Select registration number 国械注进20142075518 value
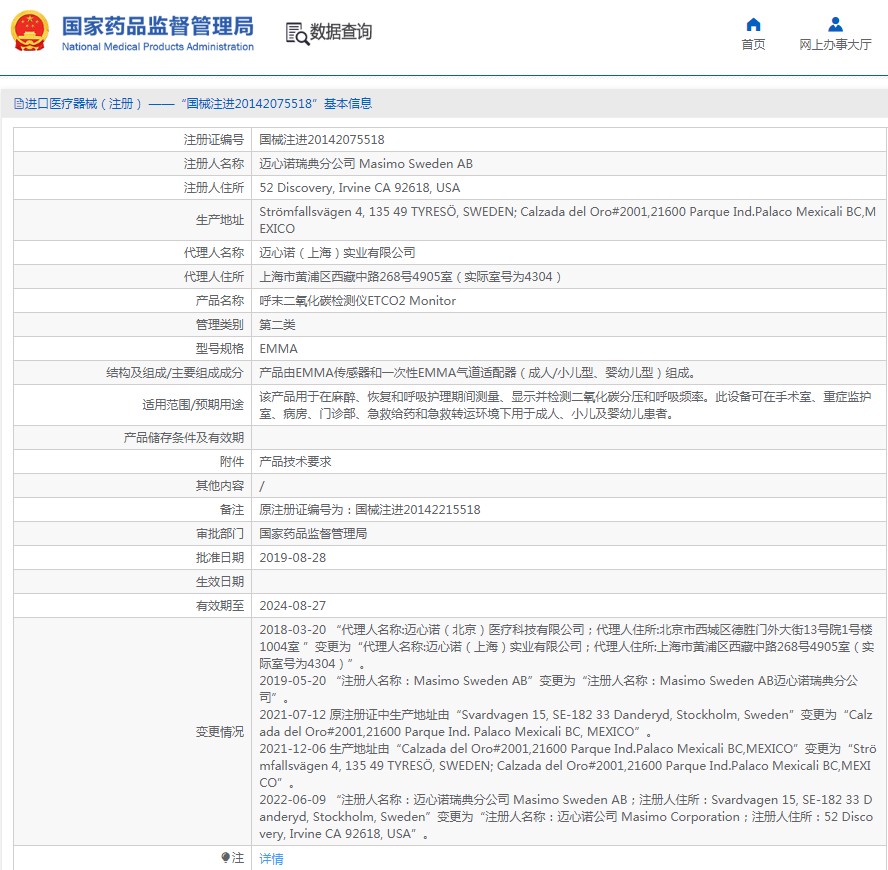 [x=322, y=140]
